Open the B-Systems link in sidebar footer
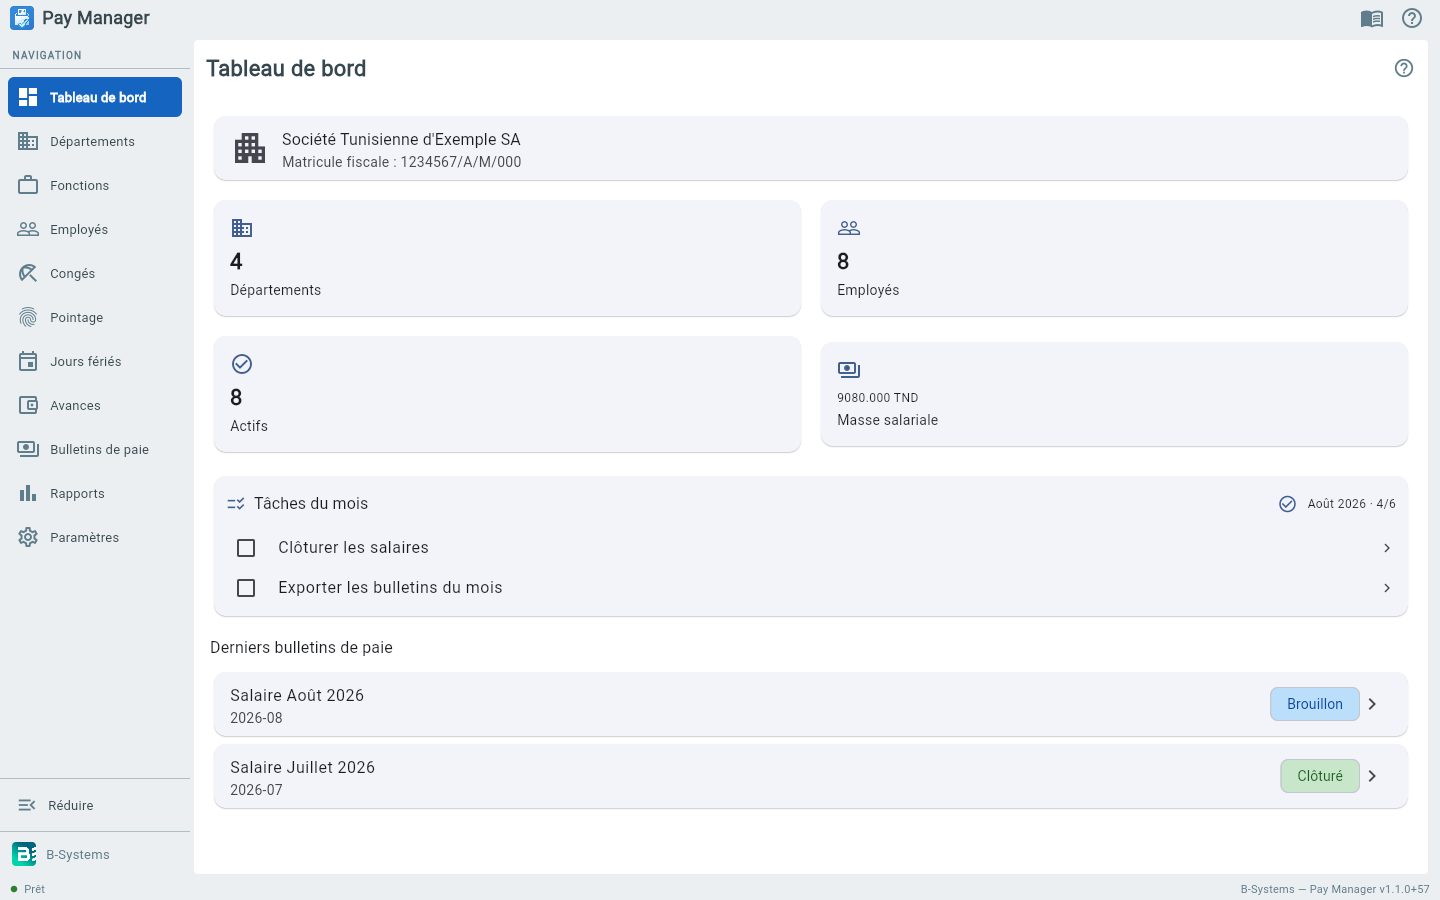This screenshot has width=1440, height=900. click(78, 855)
